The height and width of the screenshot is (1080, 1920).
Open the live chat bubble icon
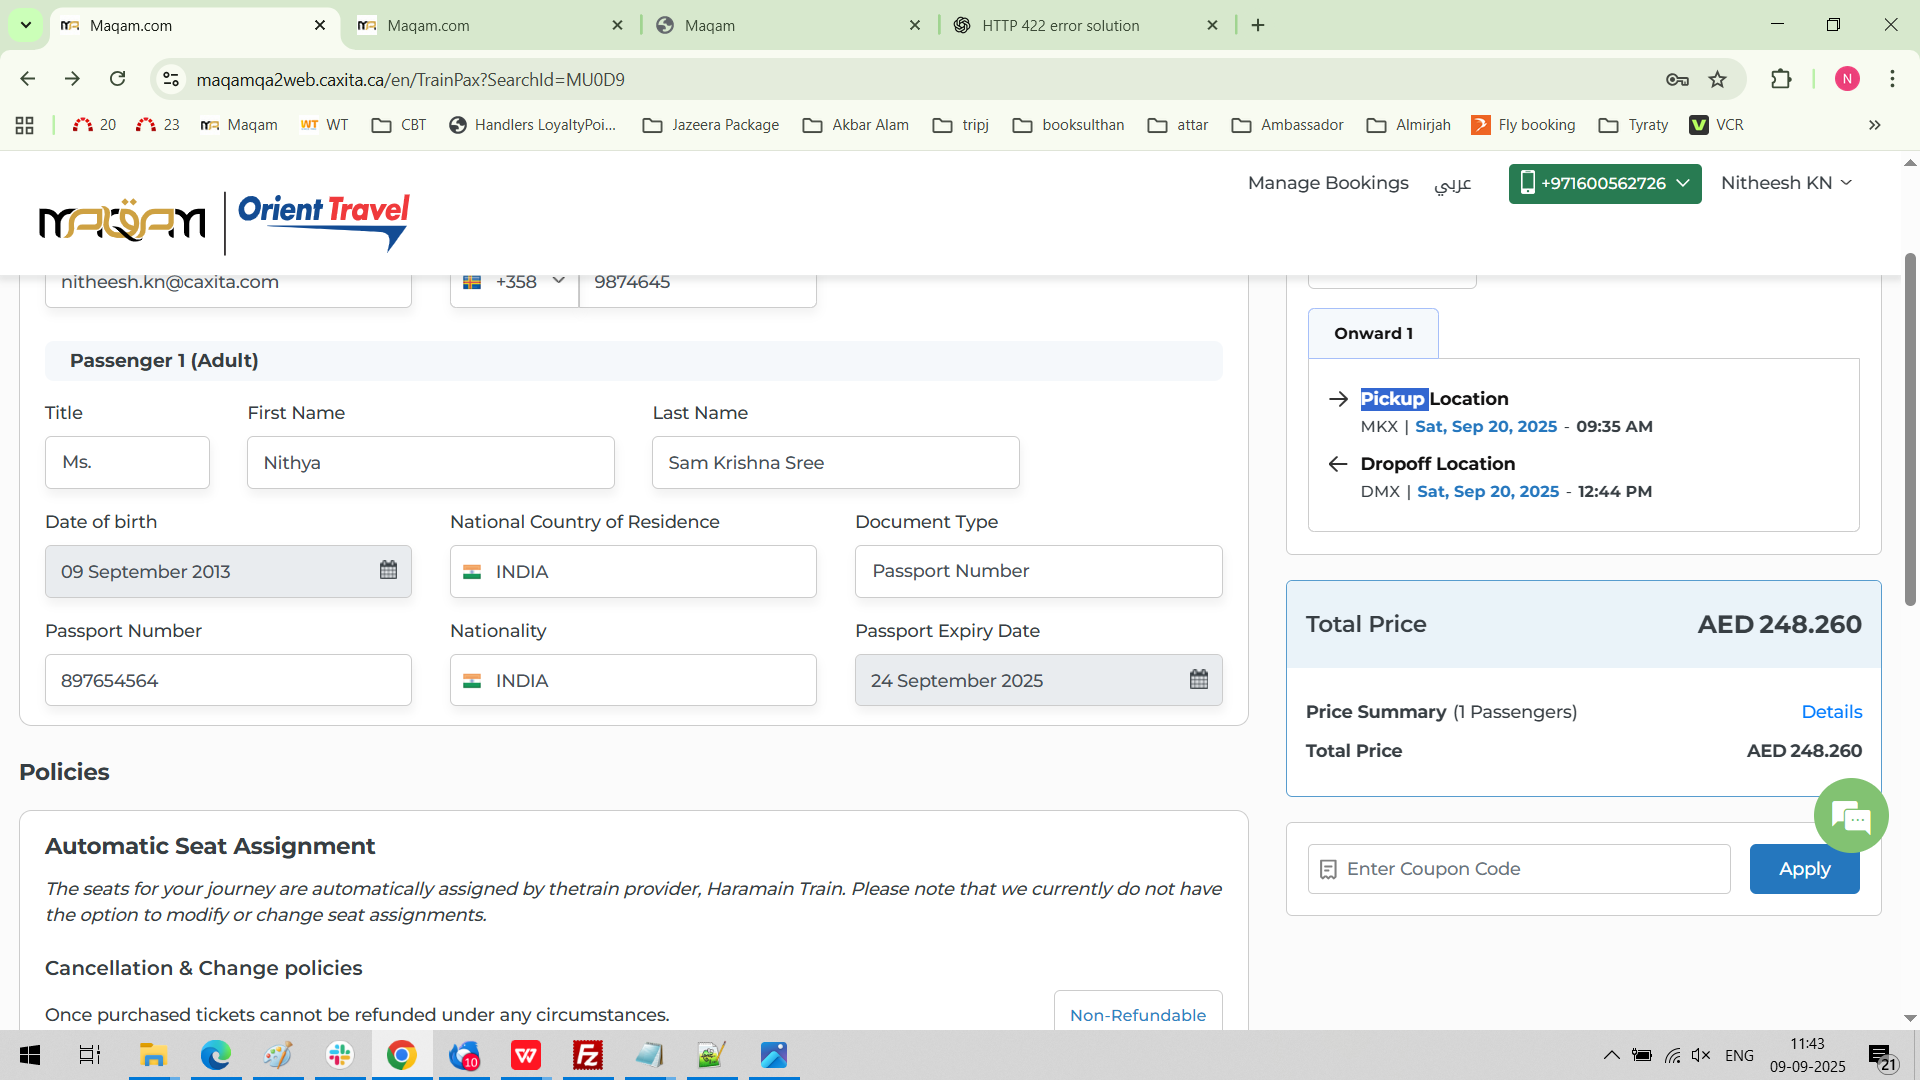tap(1850, 816)
